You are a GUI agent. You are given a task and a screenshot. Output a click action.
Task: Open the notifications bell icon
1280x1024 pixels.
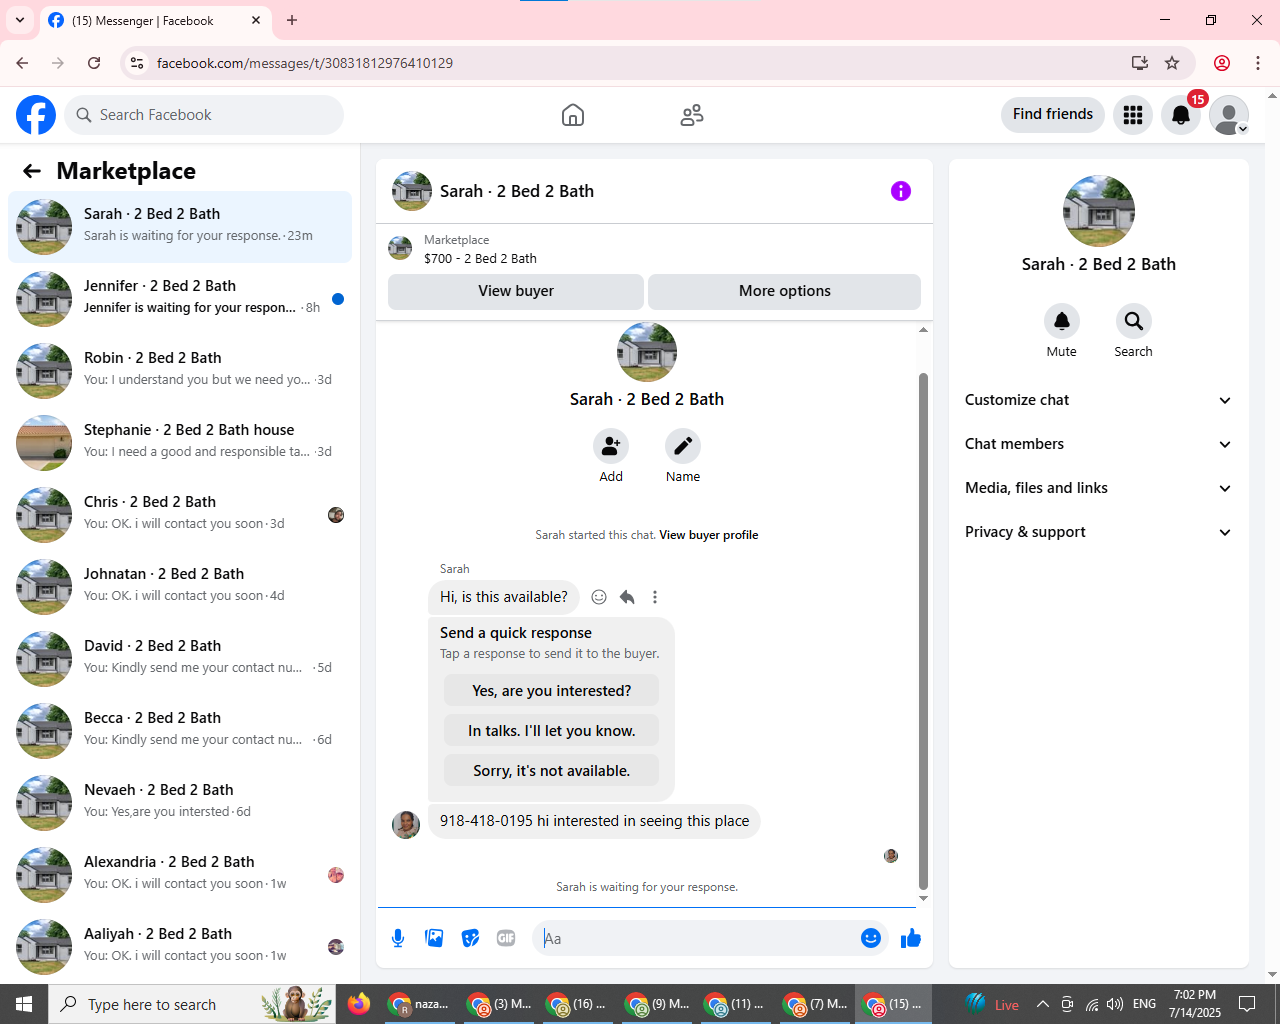pos(1181,115)
